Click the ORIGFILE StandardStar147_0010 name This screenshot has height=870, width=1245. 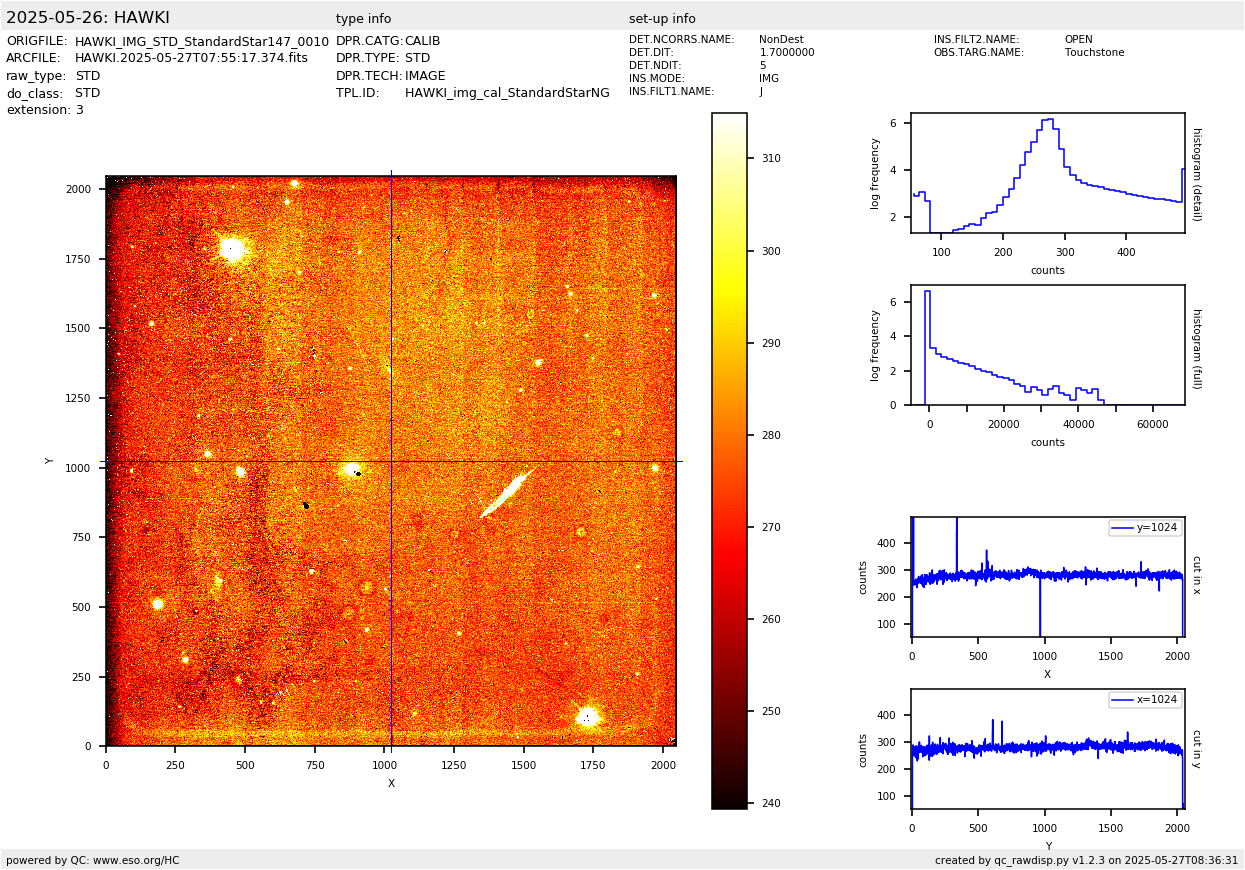coord(201,41)
